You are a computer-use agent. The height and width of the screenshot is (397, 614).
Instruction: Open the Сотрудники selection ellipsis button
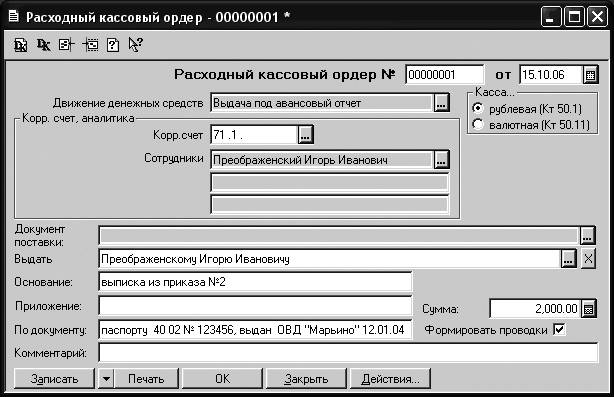pyautogui.click(x=441, y=160)
